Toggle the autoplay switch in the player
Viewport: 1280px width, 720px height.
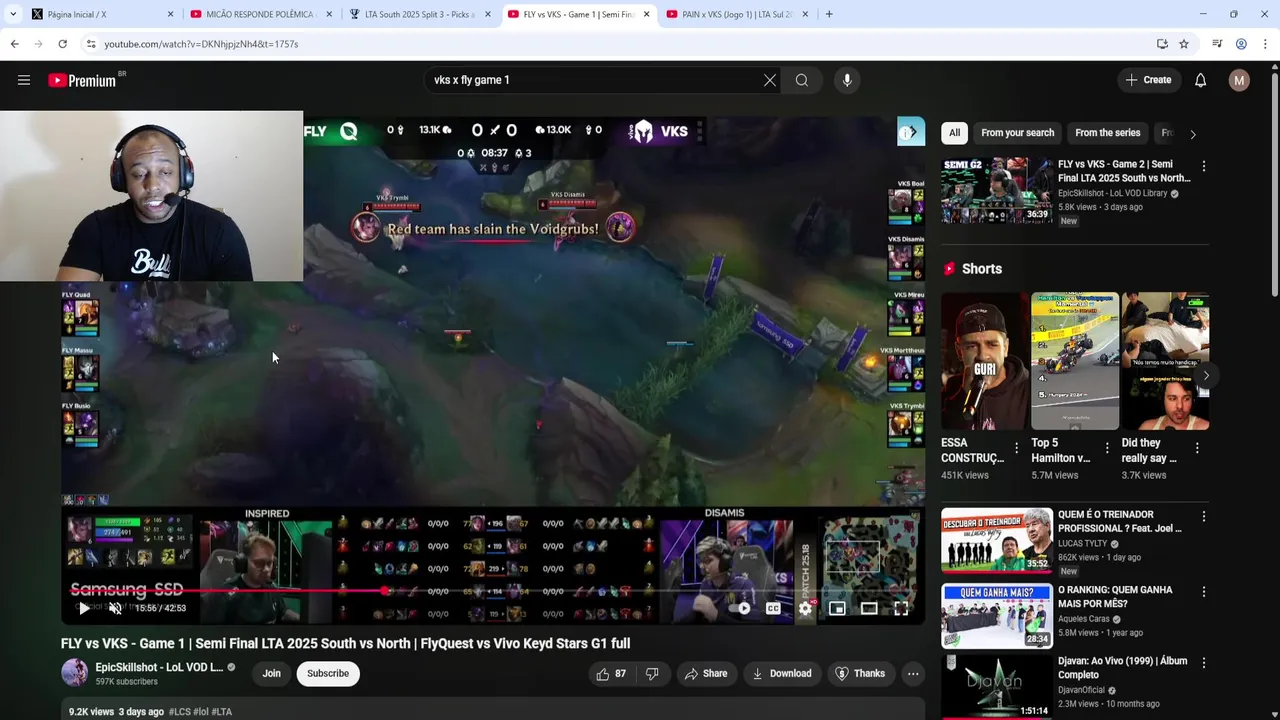click(741, 608)
